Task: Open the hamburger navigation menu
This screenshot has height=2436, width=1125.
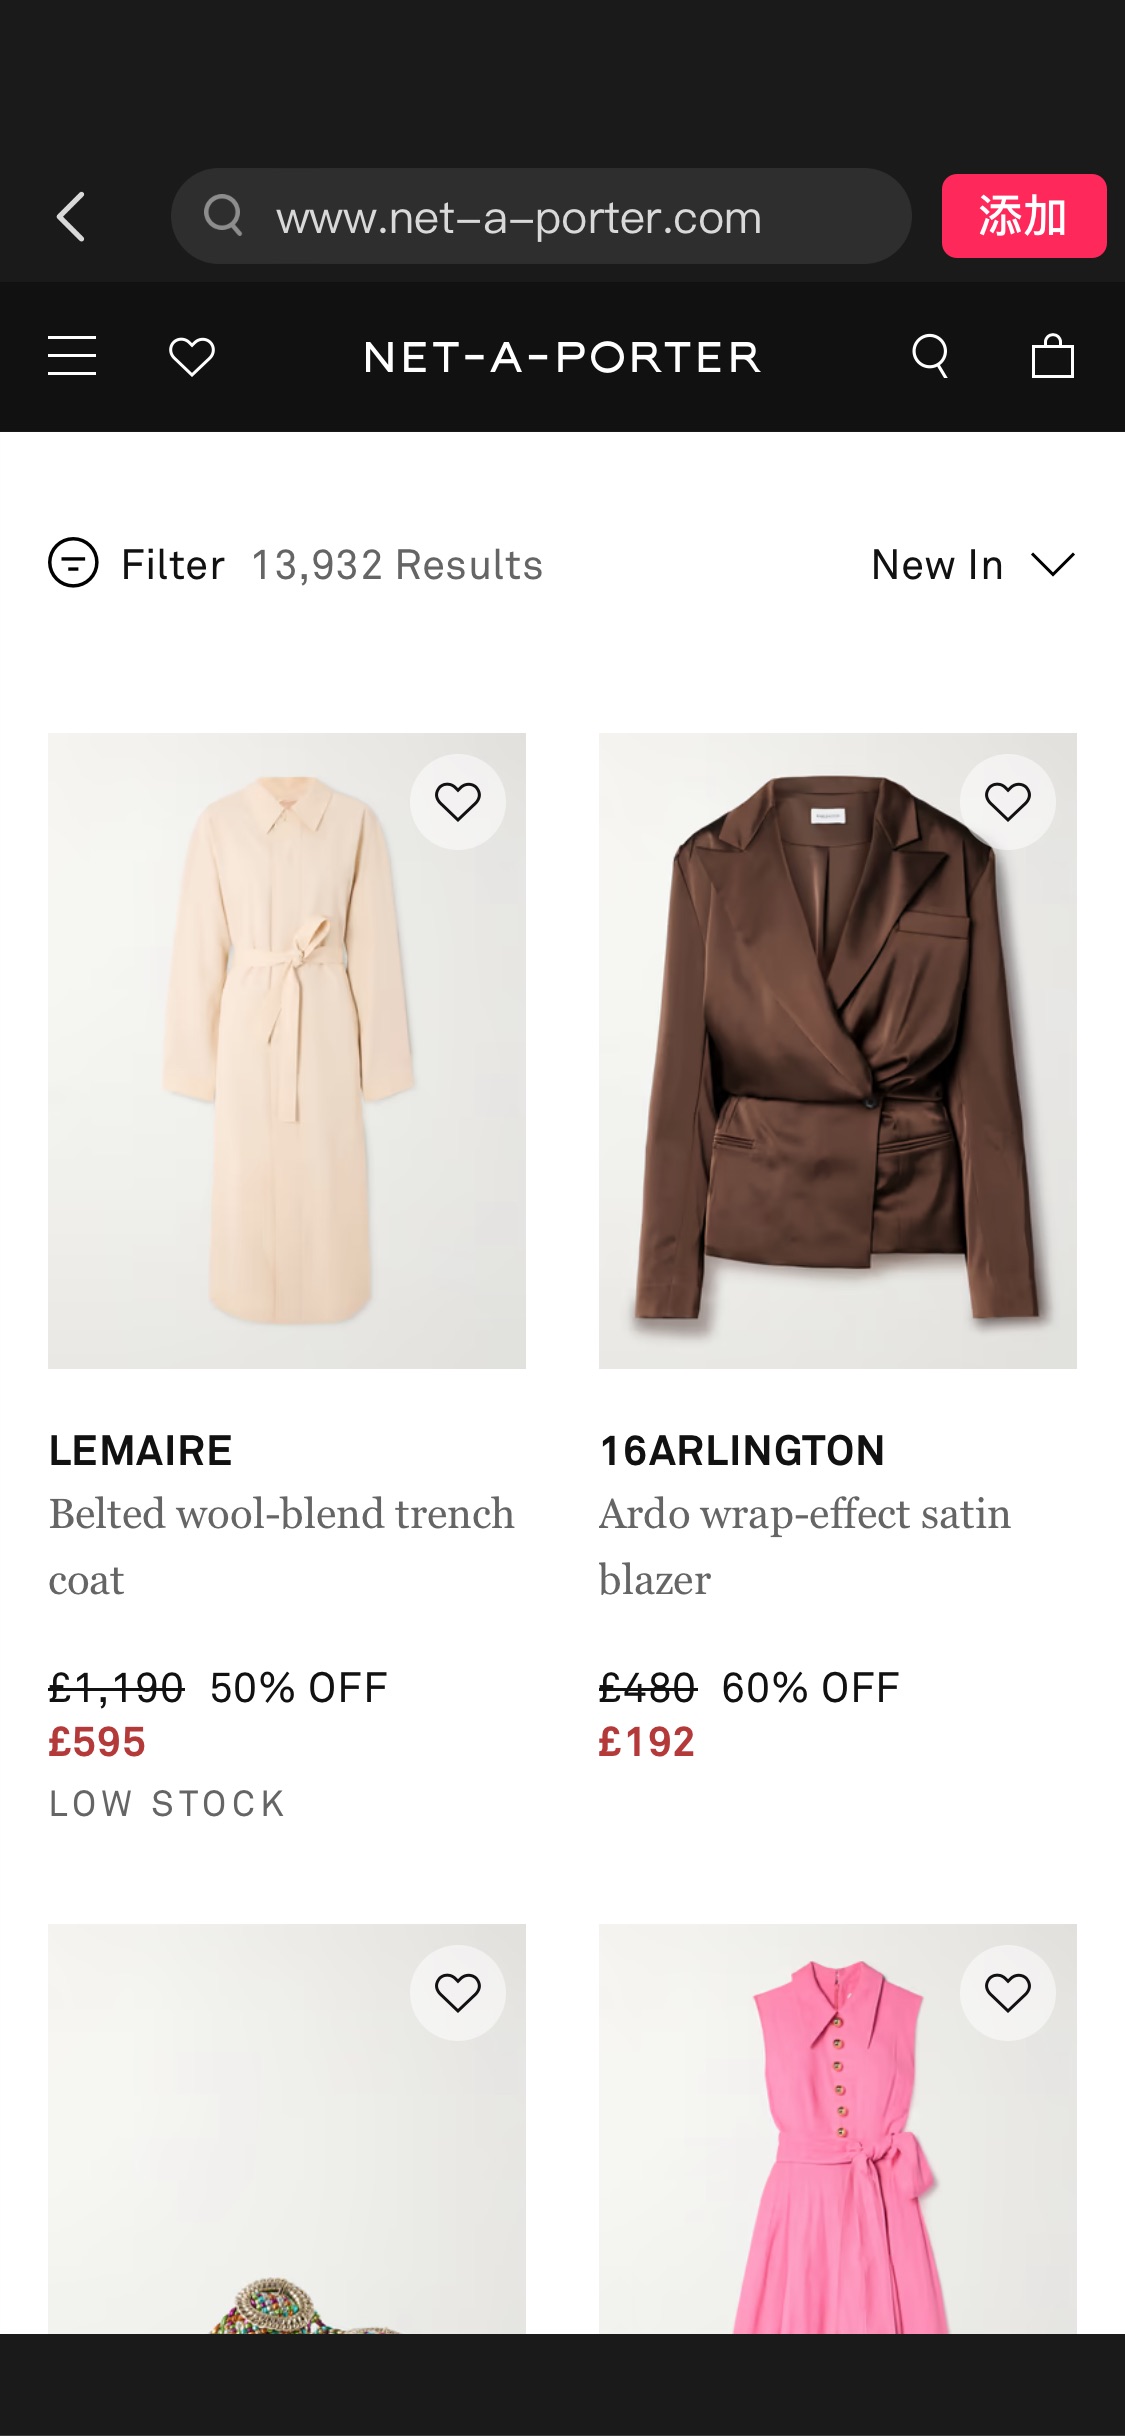Action: (72, 356)
